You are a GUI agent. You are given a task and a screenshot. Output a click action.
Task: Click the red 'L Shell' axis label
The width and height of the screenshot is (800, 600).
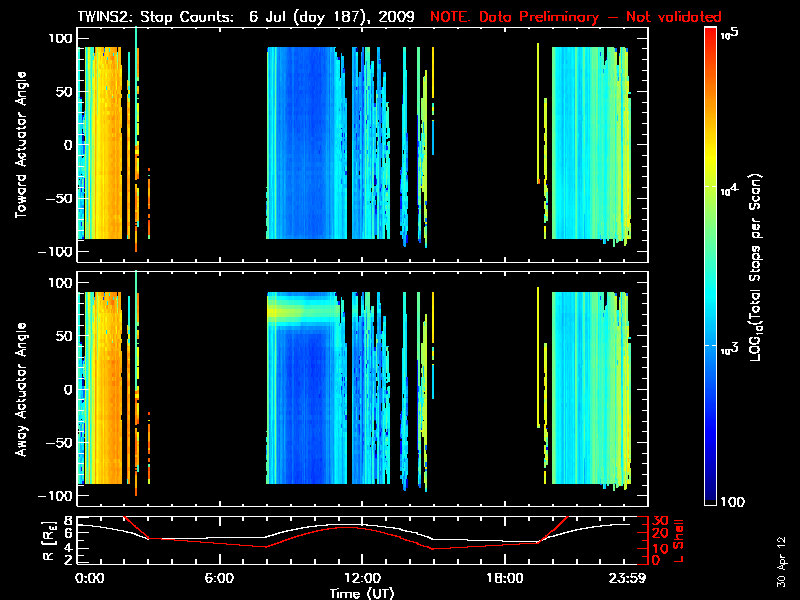678,541
